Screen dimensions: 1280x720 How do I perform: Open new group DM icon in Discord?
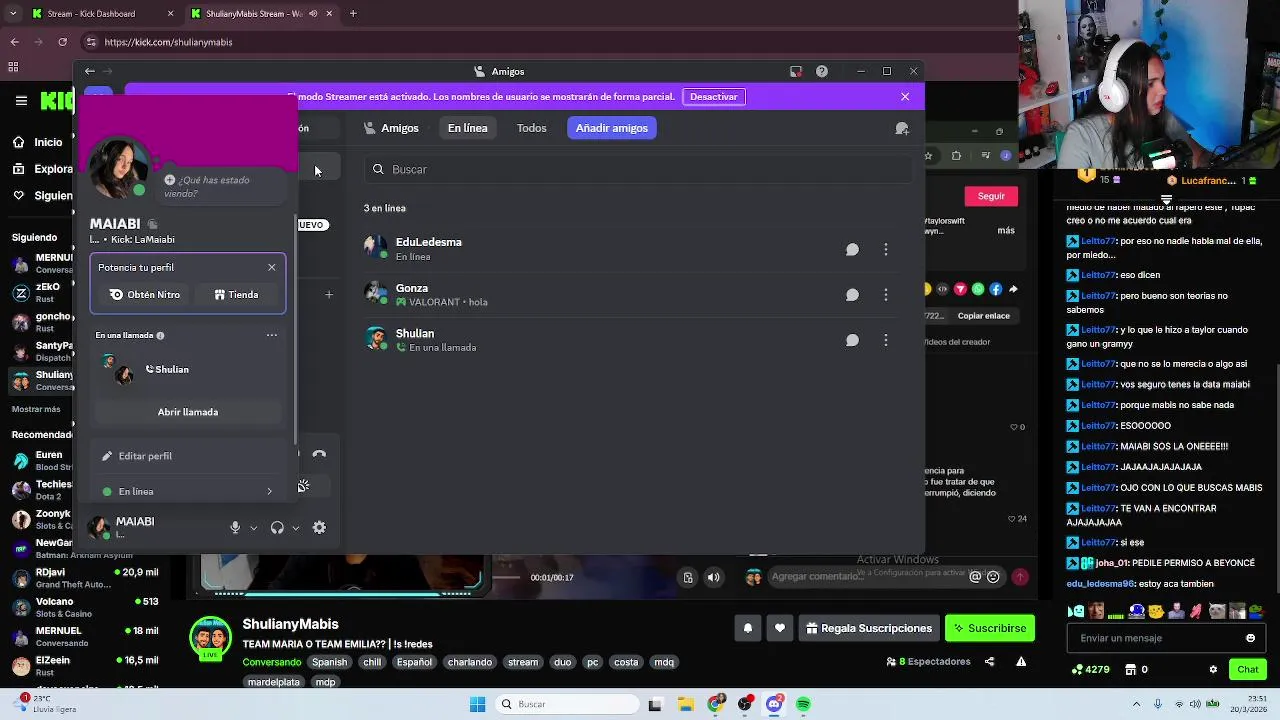[x=902, y=128]
